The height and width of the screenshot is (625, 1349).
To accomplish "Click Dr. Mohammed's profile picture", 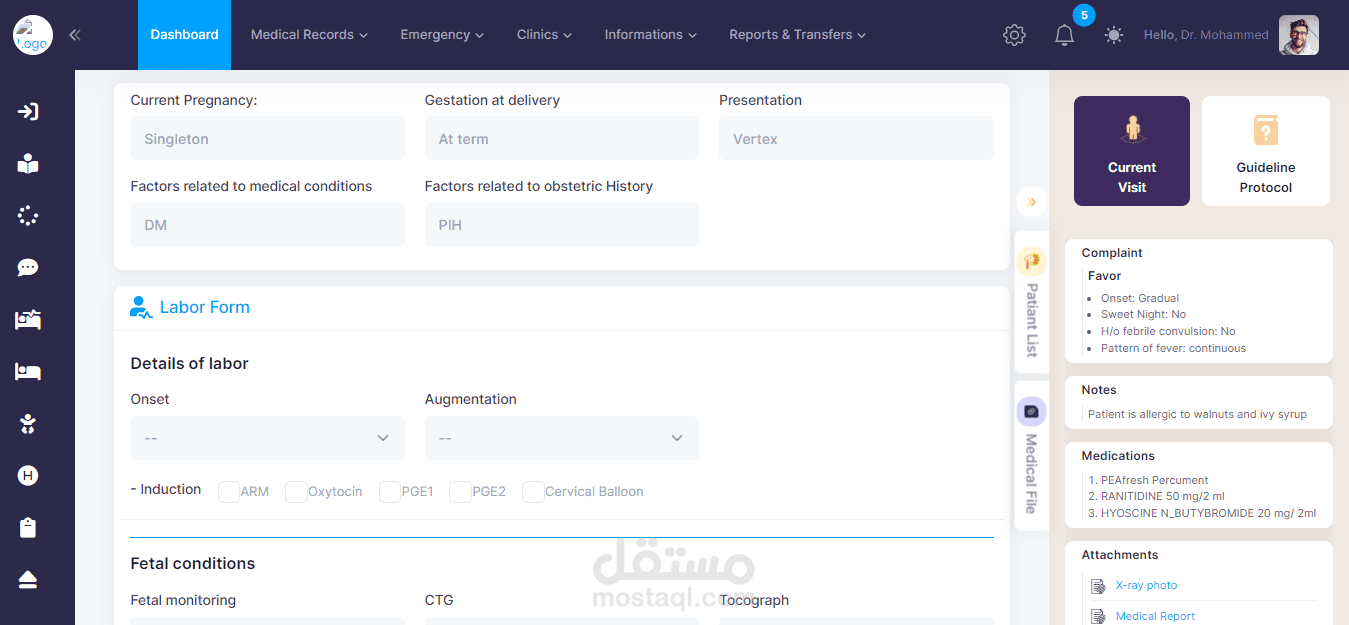I will click(x=1299, y=35).
